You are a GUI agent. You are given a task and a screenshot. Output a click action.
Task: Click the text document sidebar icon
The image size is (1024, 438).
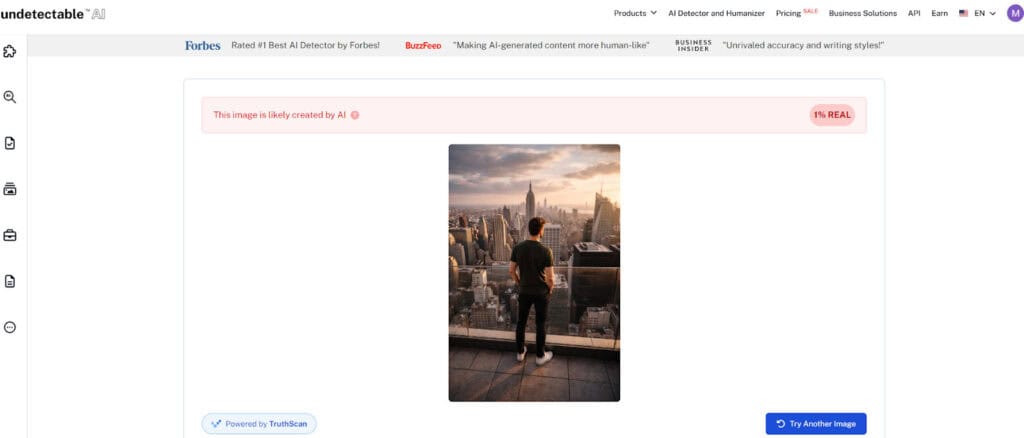click(x=10, y=281)
